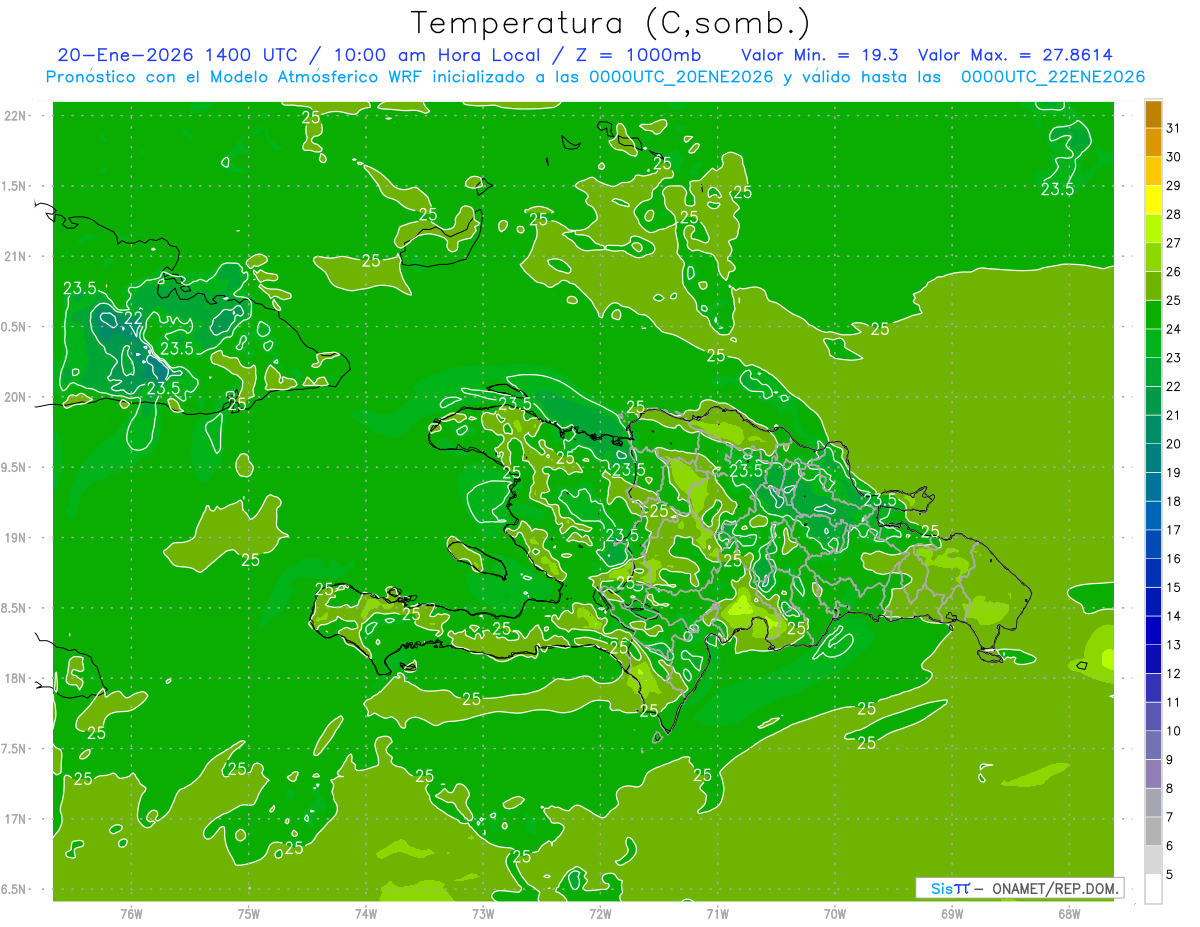Click the yellow color bar segment between 28 and 29
This screenshot has height=927, width=1200.
[1153, 200]
